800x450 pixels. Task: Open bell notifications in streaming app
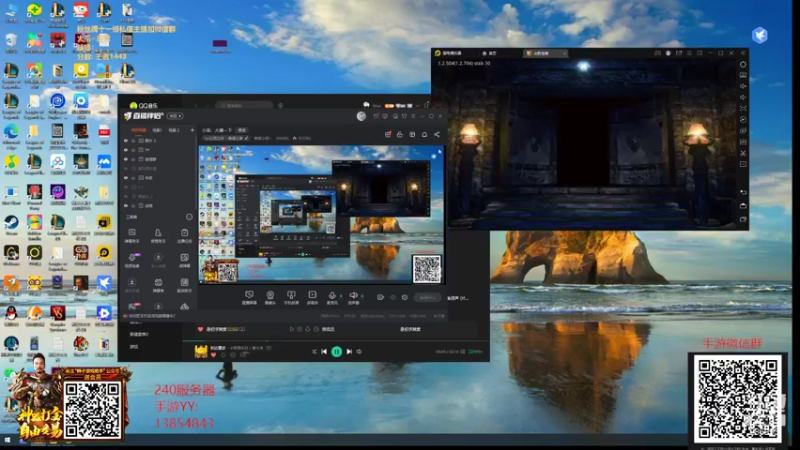[424, 134]
